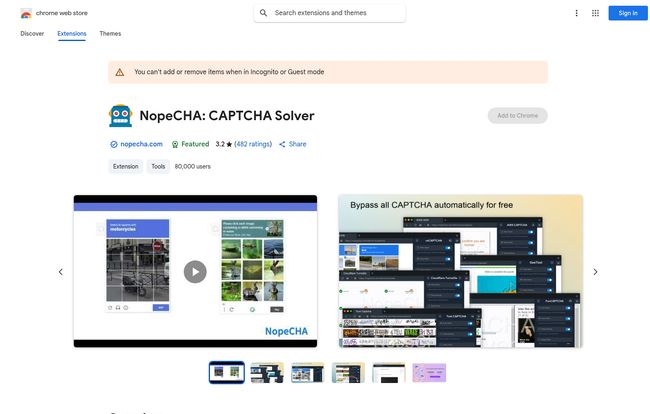Click the Incognito or Guest mode warning text
This screenshot has height=414, width=650.
(229, 72)
